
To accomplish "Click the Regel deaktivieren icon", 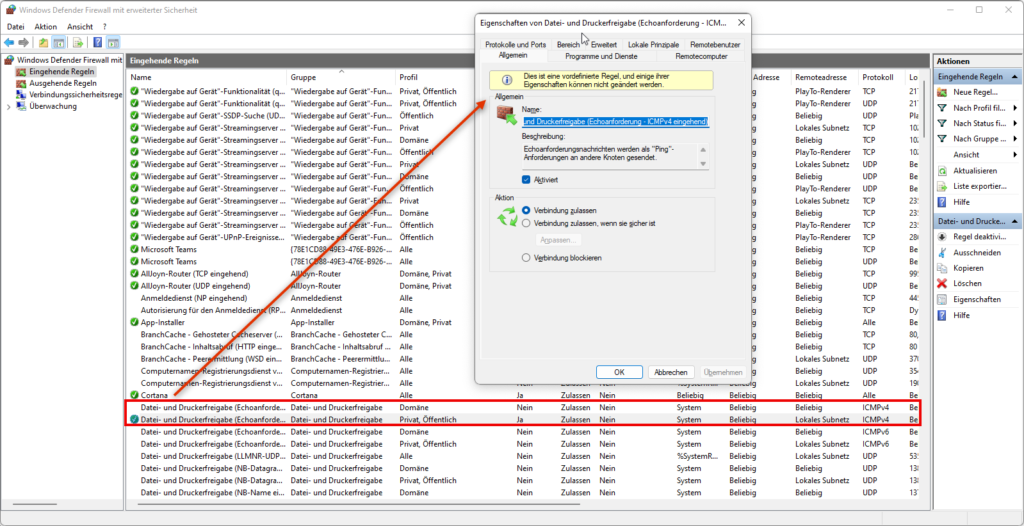I will (942, 237).
